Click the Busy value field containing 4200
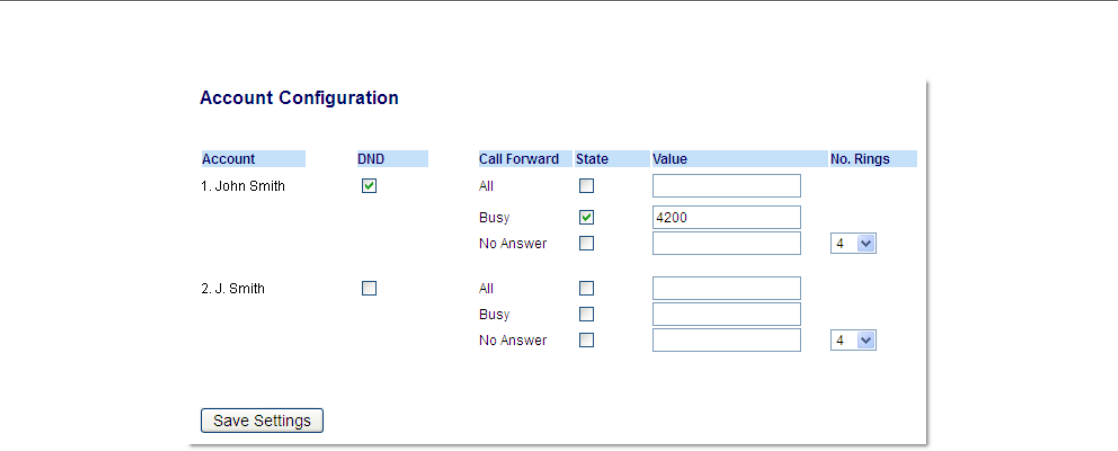Viewport: 1118px width, 451px height. click(x=727, y=217)
